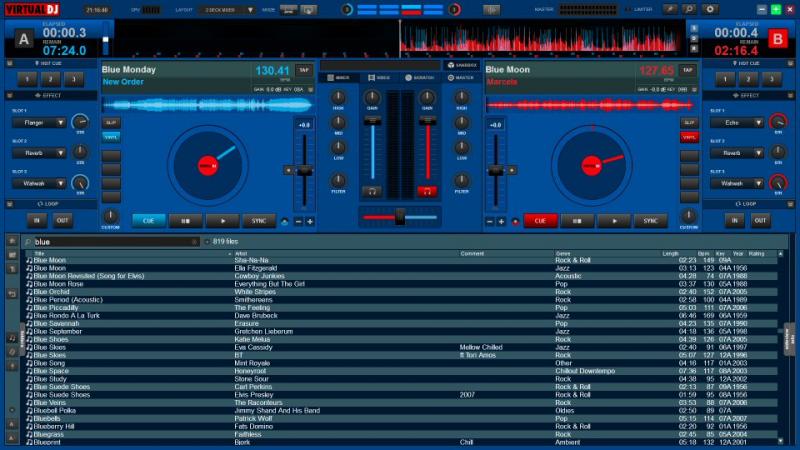Tap tempo with deck B TAP button
Image resolution: width=800 pixels, height=450 pixels.
point(687,70)
